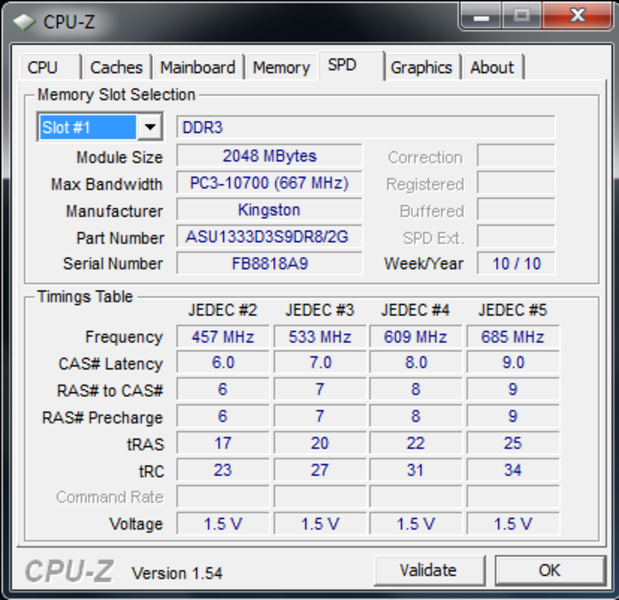Viewport: 619px width, 600px height.
Task: Minimize the CPU-Z window
Action: [481, 17]
